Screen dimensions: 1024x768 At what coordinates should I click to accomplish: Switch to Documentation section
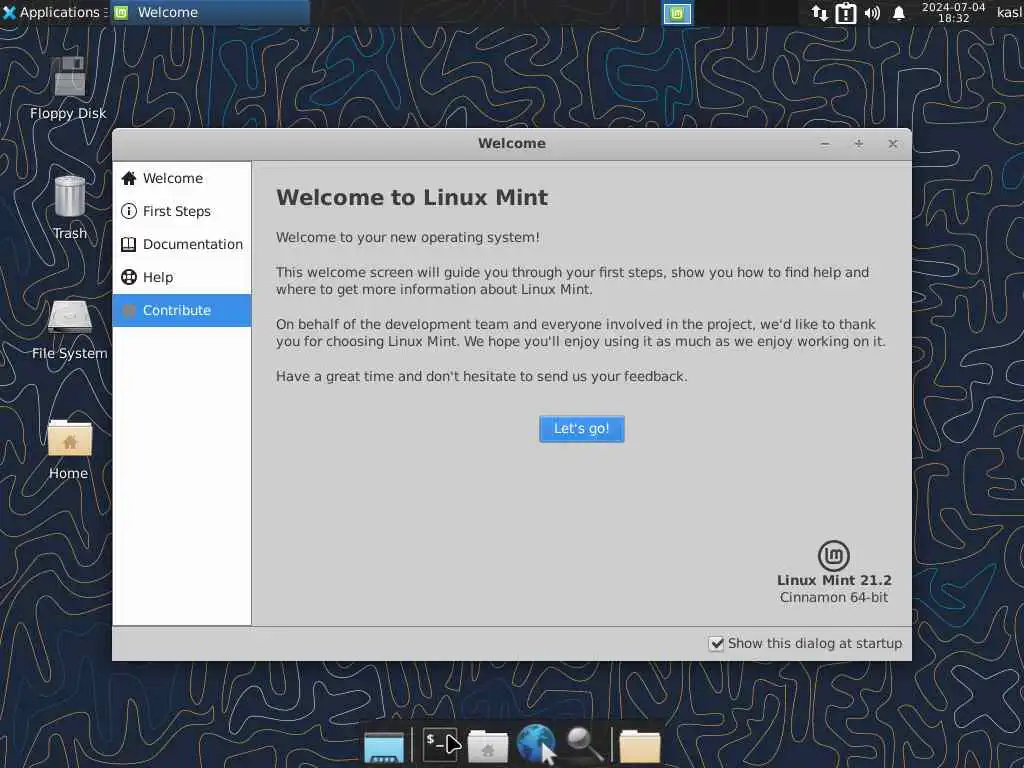pyautogui.click(x=182, y=244)
